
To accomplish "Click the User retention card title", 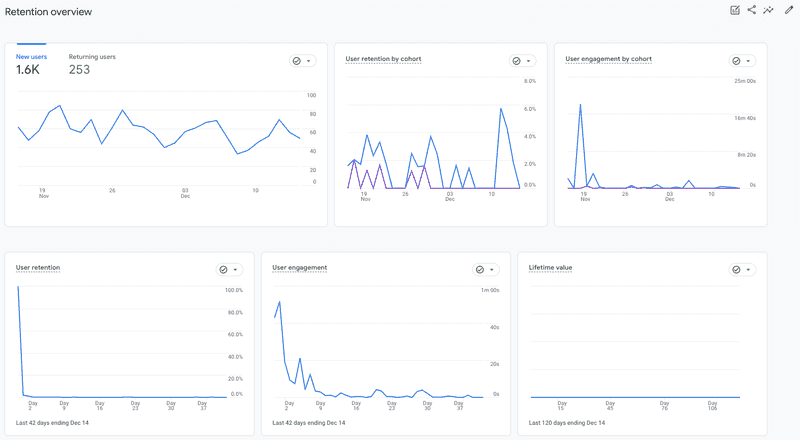I will pyautogui.click(x=38, y=267).
